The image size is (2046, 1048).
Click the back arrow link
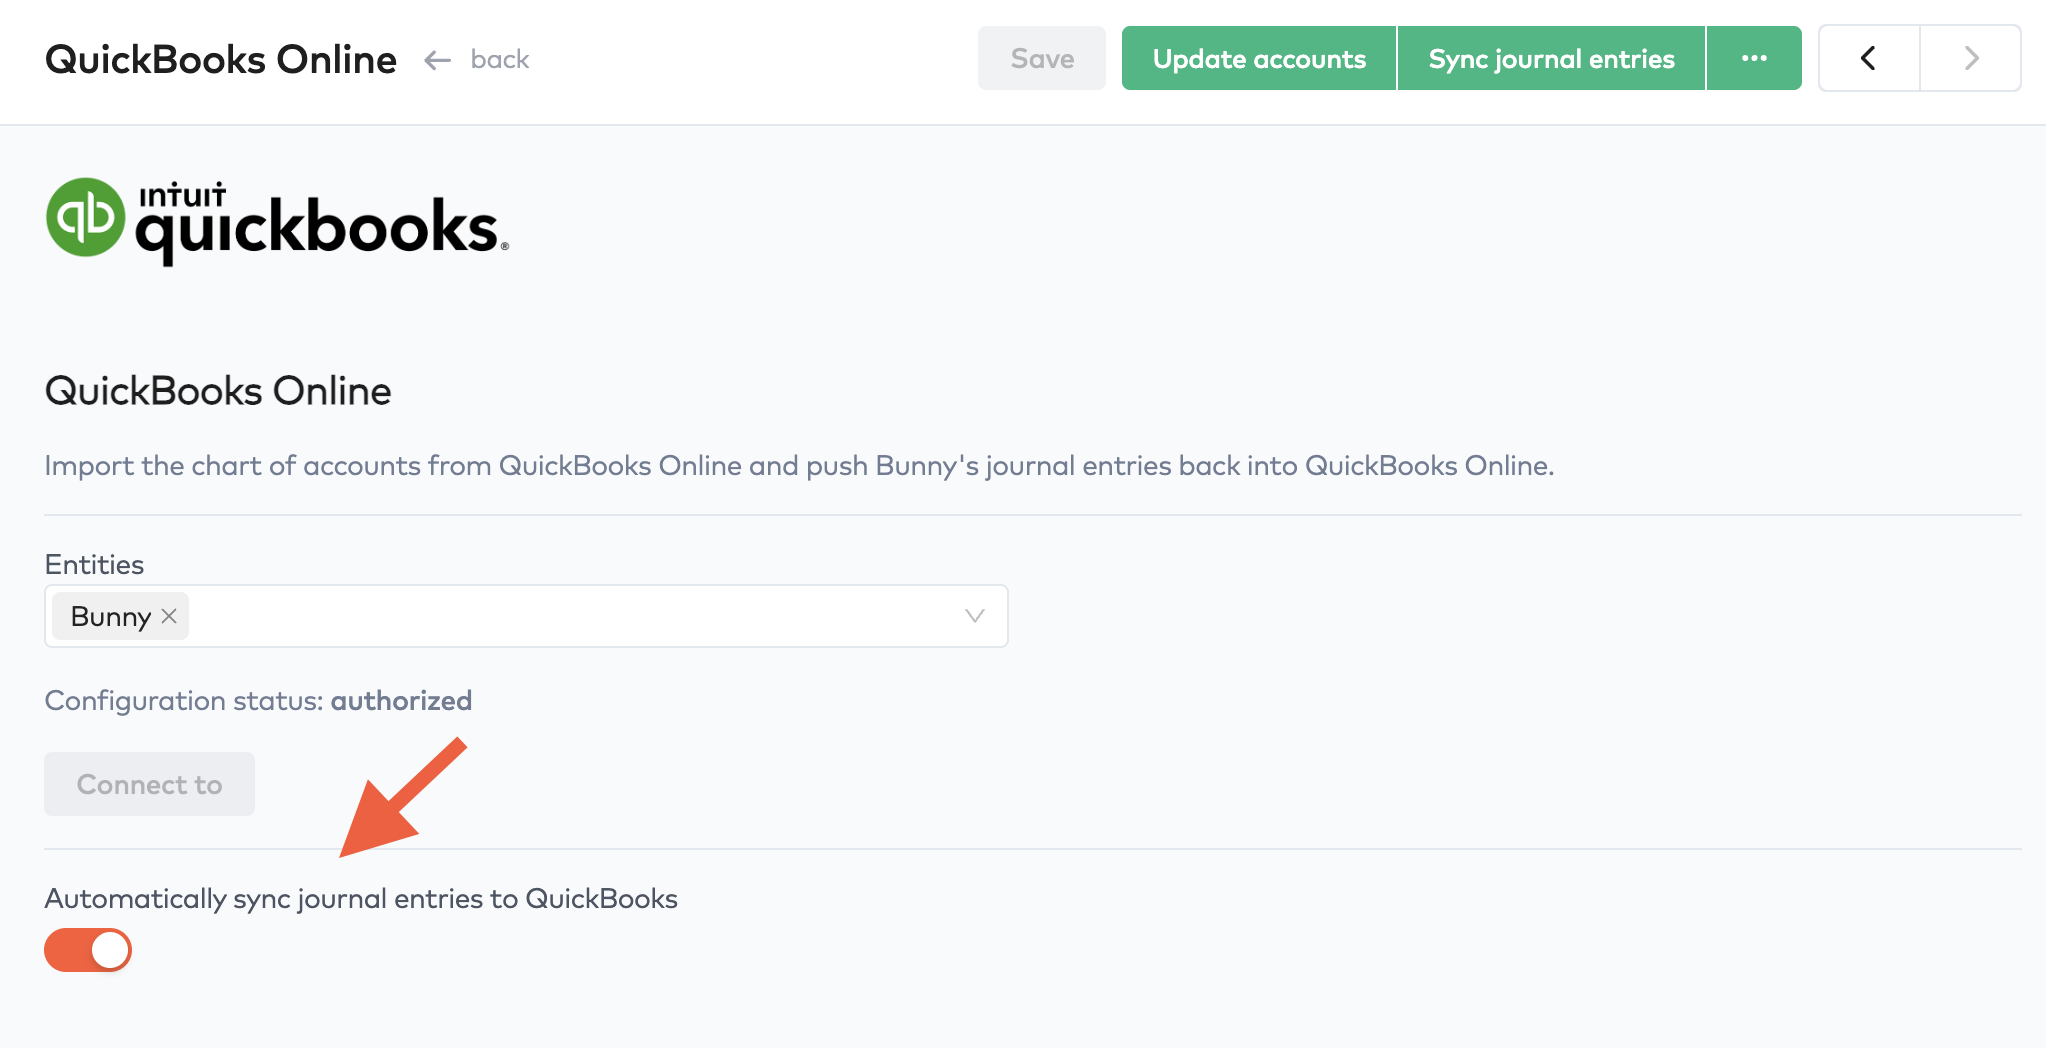click(x=477, y=60)
